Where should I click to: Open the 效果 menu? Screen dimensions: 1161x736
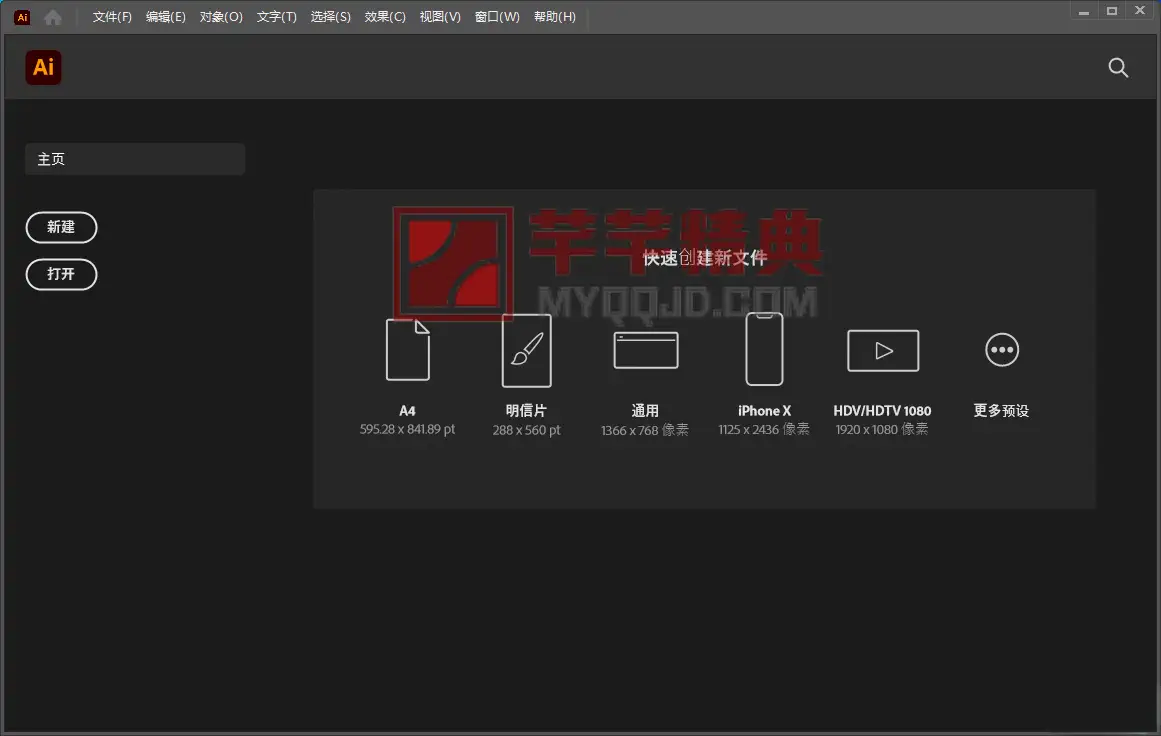(385, 16)
